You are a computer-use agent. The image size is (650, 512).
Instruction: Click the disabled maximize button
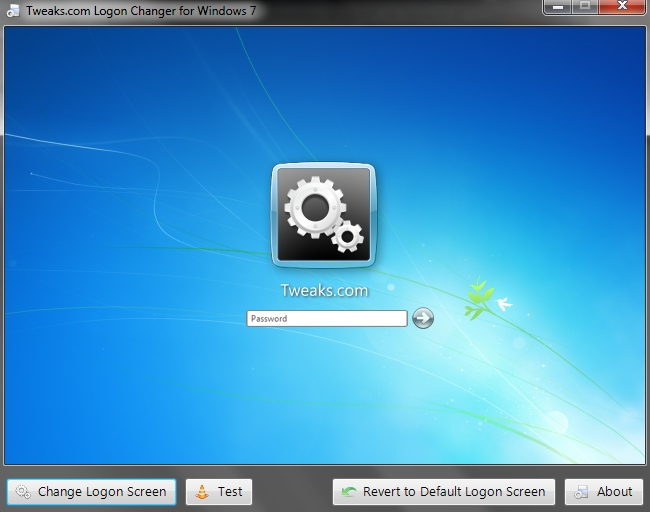[585, 6]
